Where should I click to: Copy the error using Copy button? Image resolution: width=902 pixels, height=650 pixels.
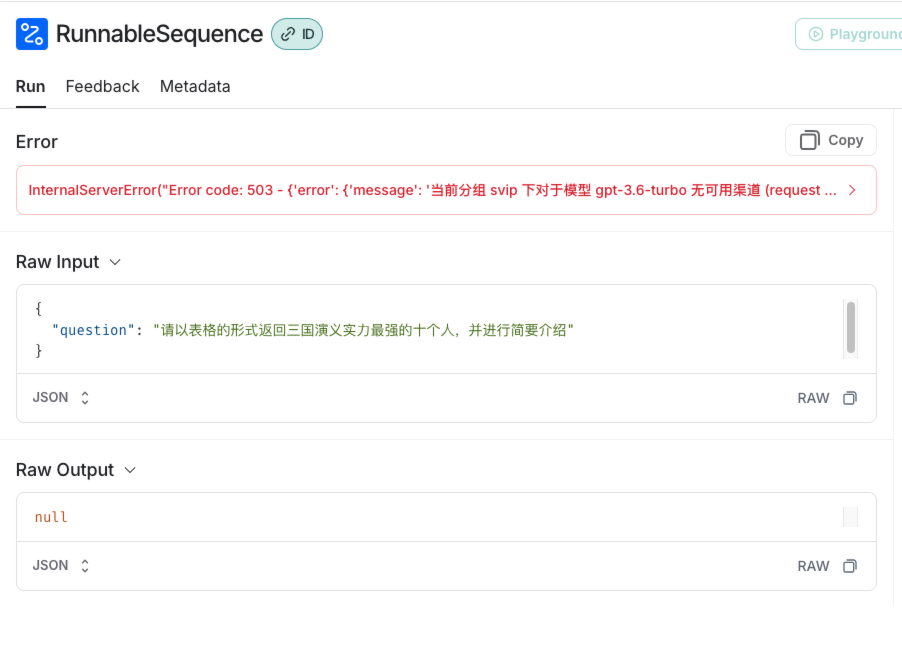point(831,140)
